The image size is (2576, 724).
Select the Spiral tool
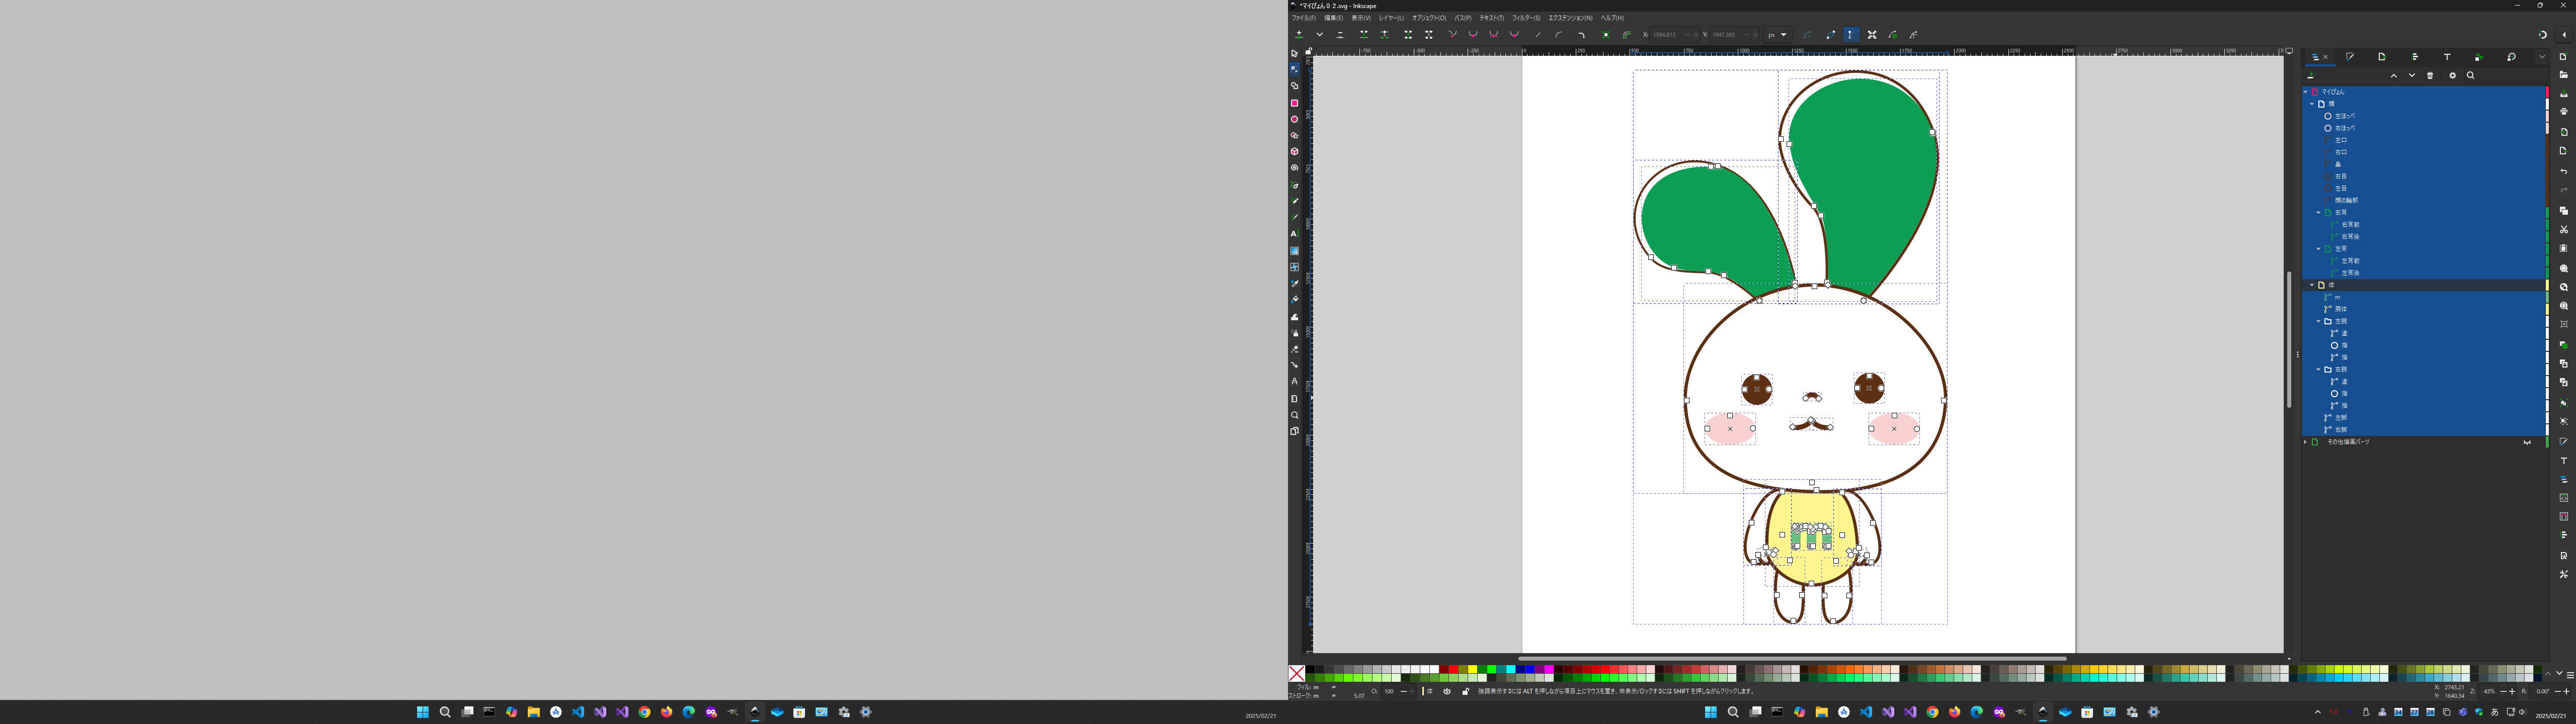pyautogui.click(x=1294, y=168)
